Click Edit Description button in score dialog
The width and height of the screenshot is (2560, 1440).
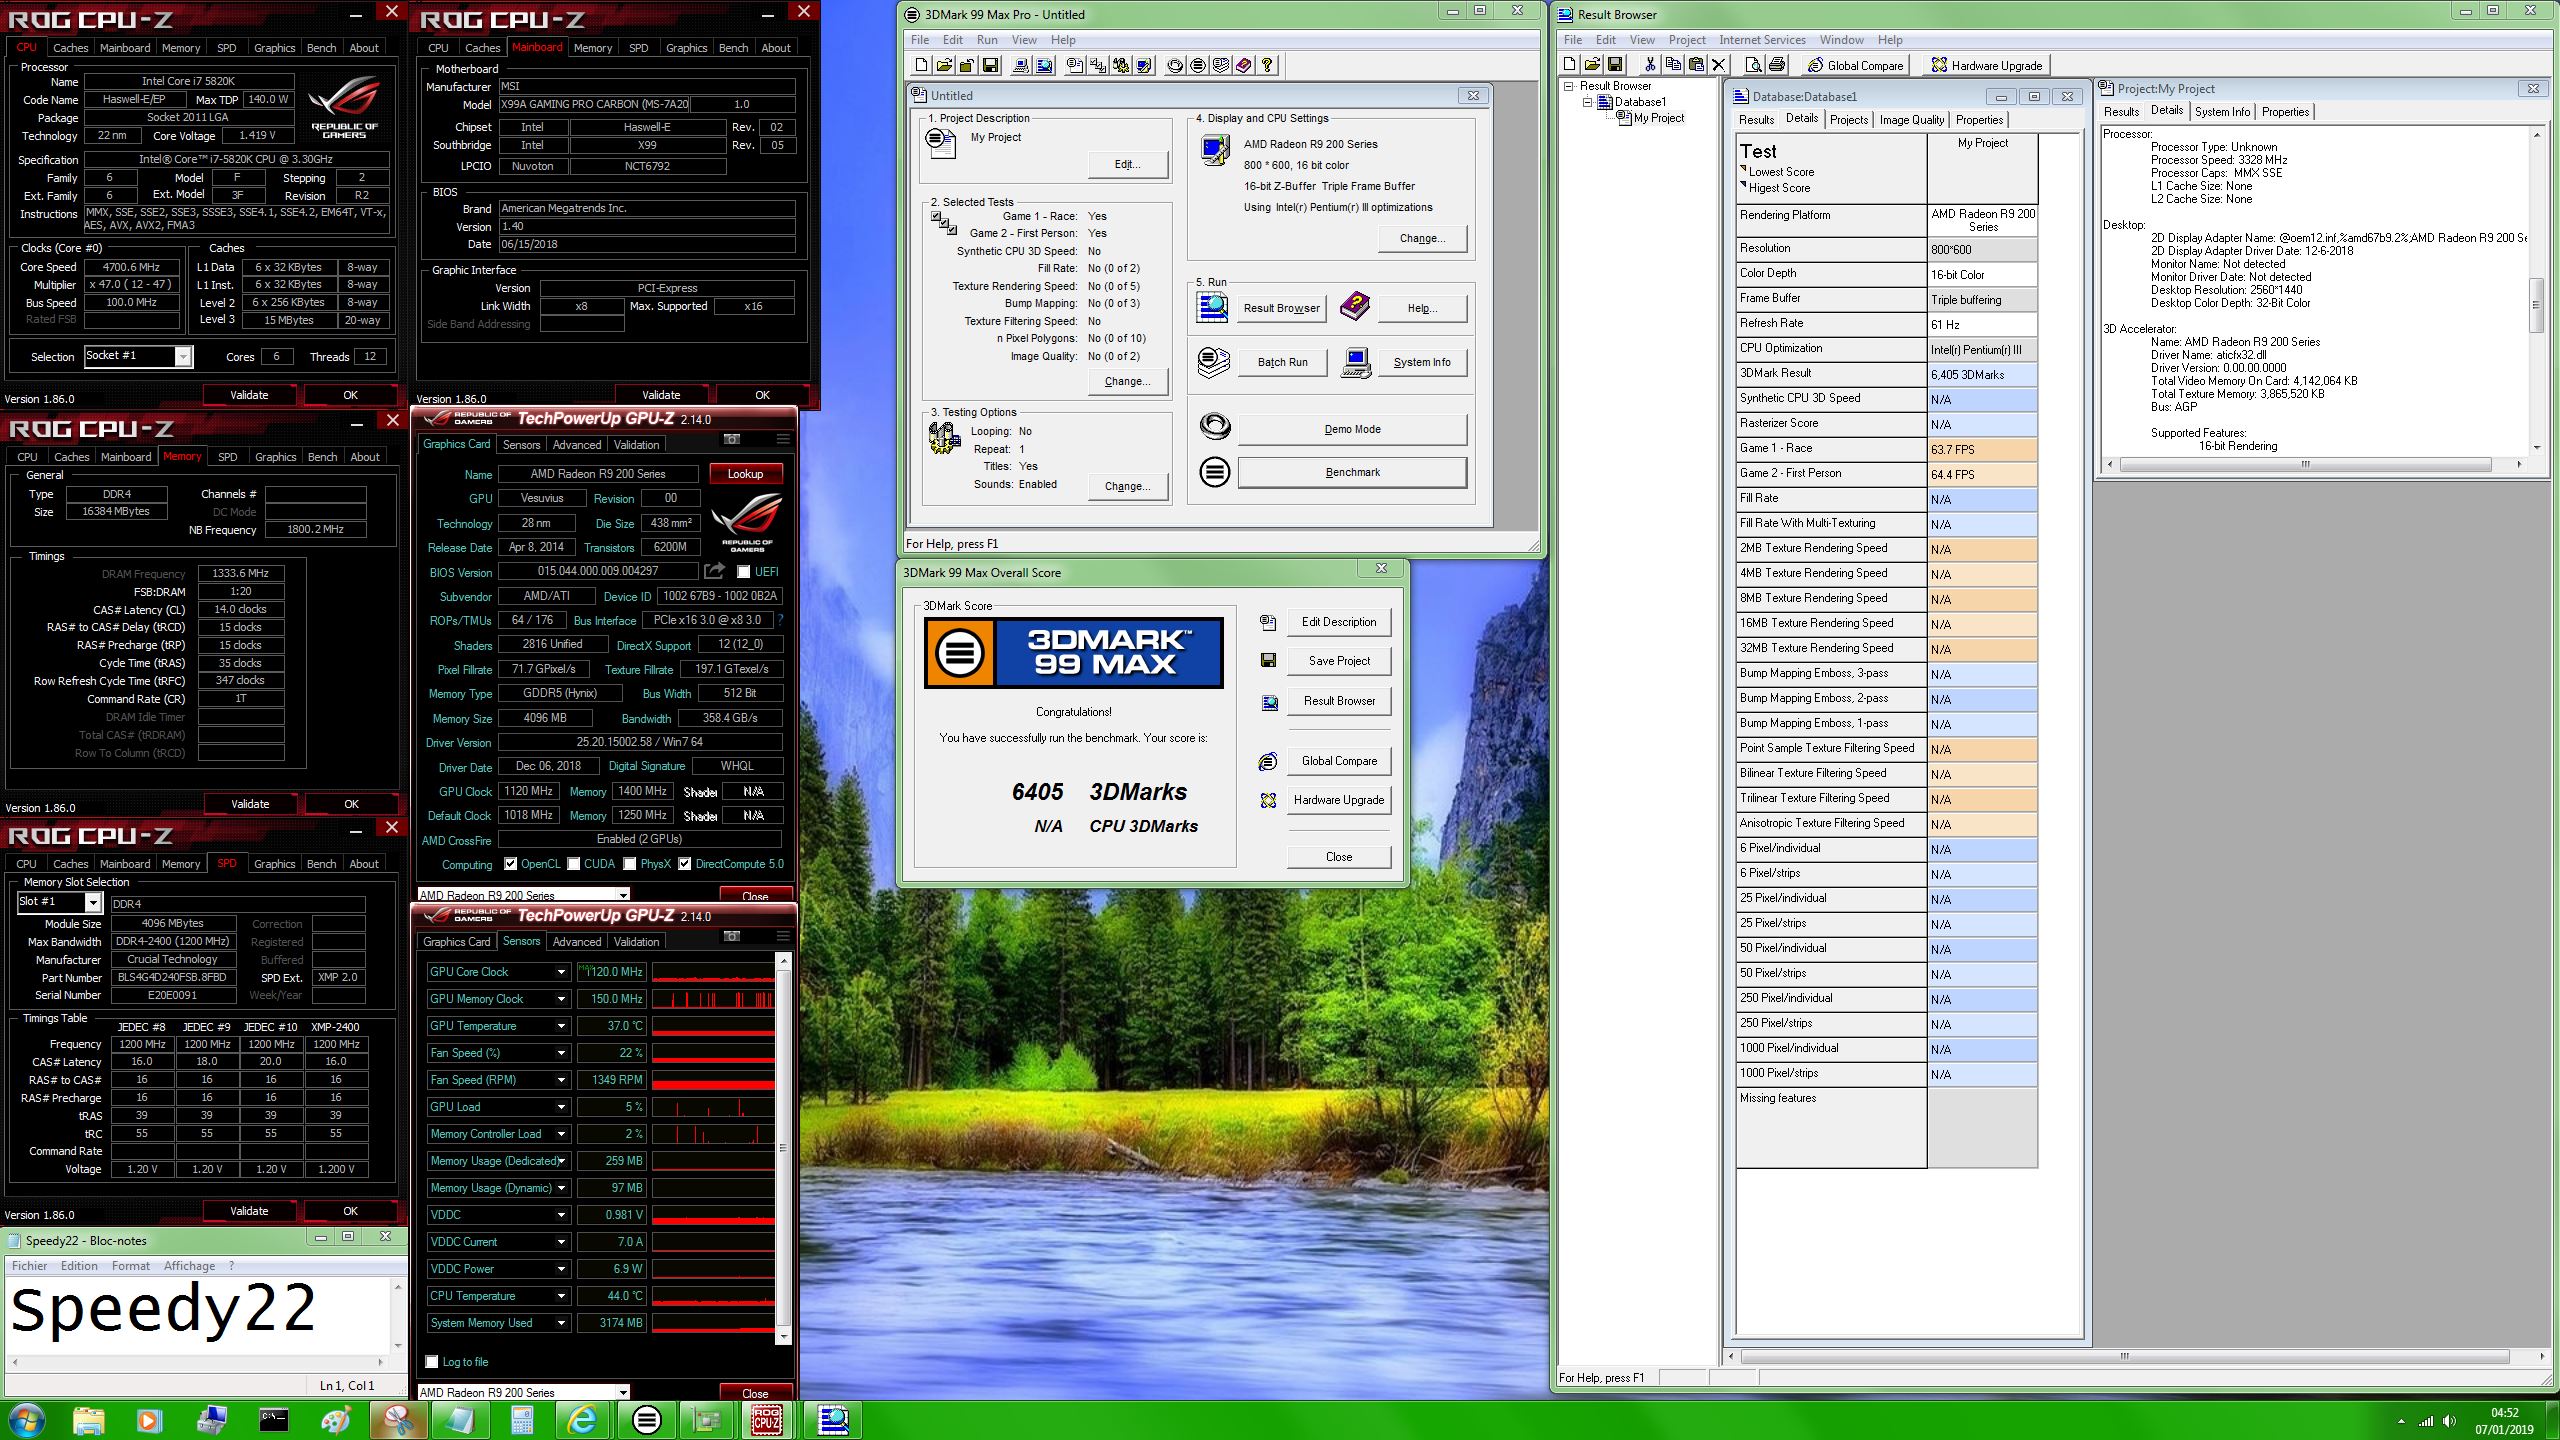1338,622
